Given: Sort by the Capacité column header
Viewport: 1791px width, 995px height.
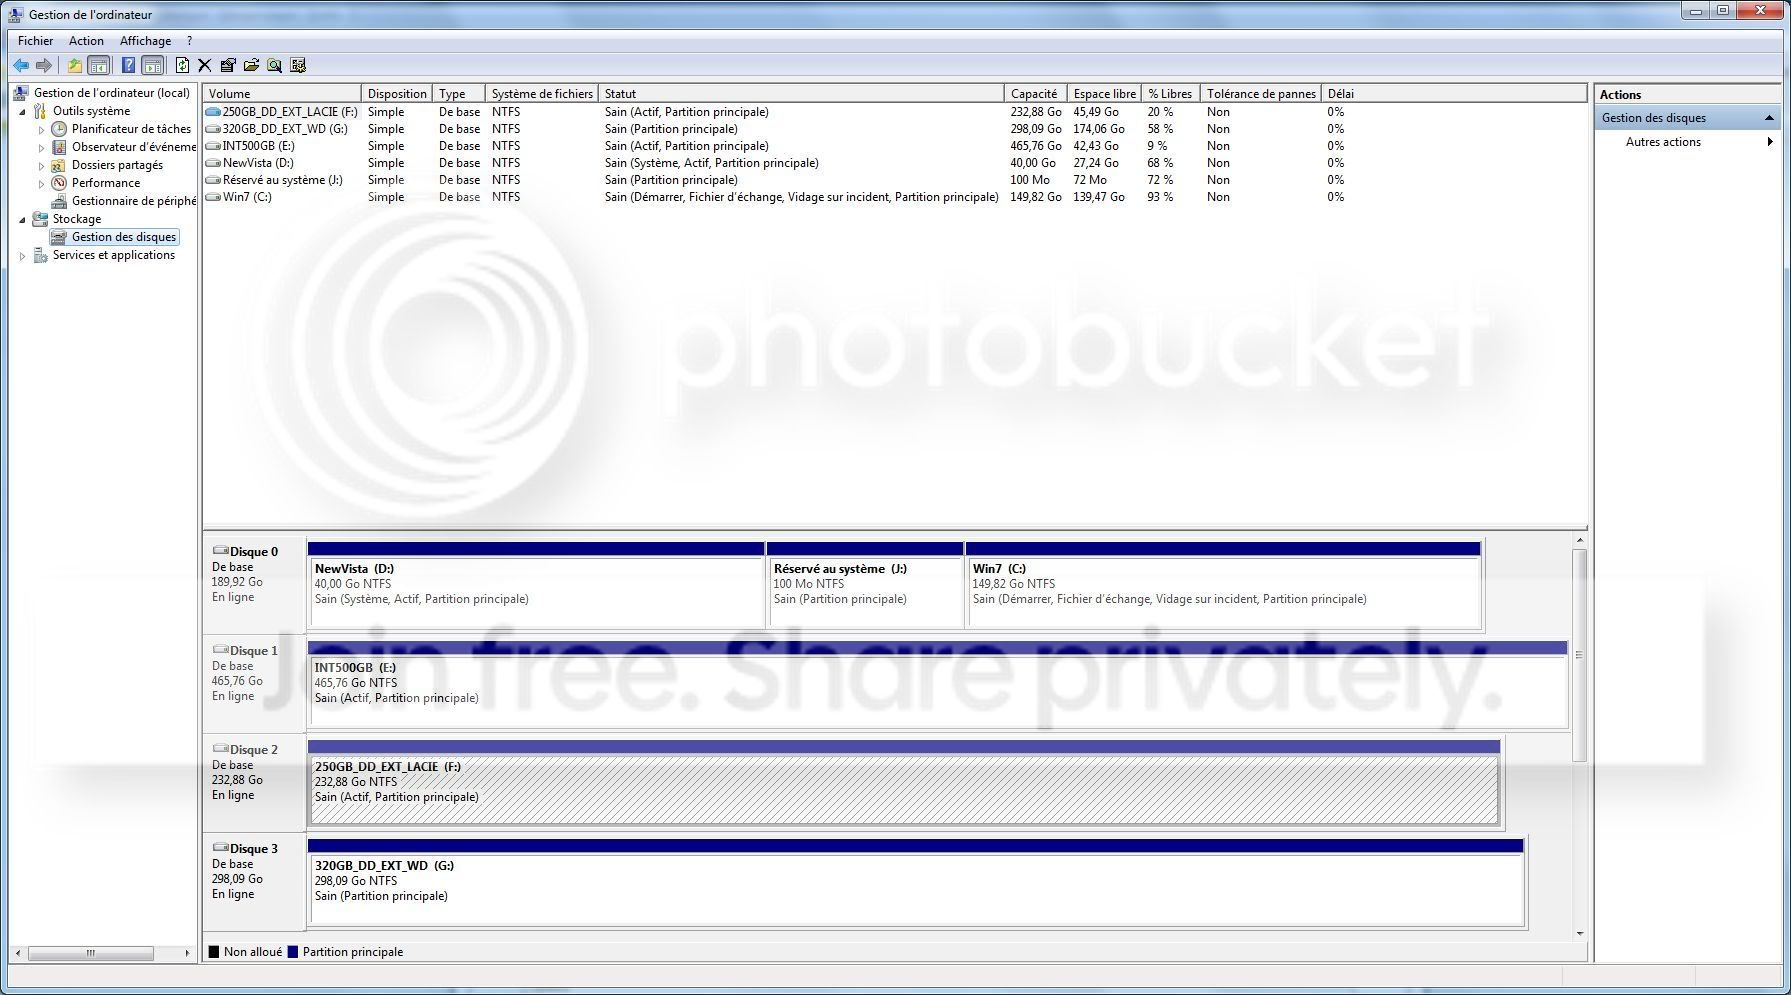Looking at the screenshot, I should (1035, 93).
